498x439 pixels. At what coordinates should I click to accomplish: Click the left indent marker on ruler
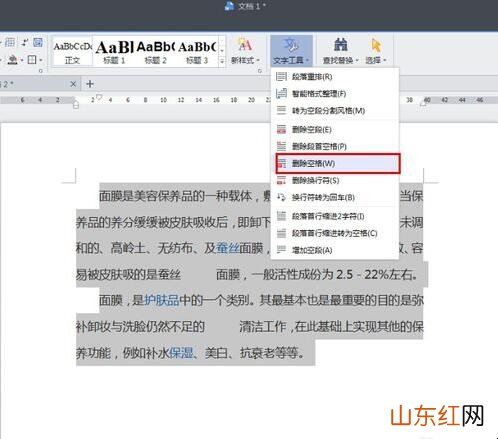coord(76,105)
